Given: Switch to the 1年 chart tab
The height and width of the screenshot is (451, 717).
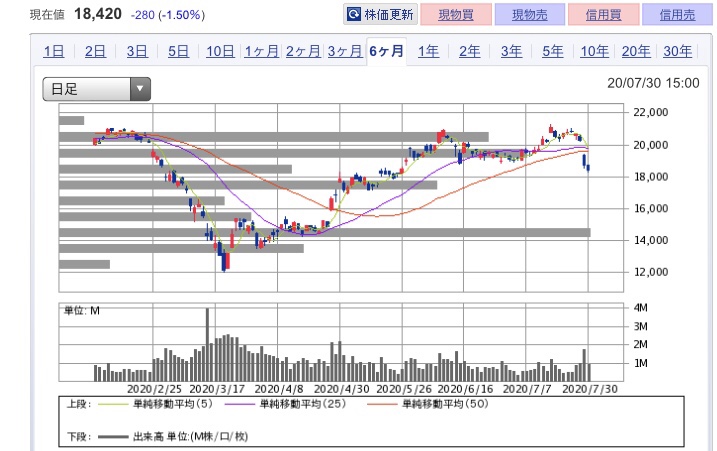Looking at the screenshot, I should [x=428, y=51].
